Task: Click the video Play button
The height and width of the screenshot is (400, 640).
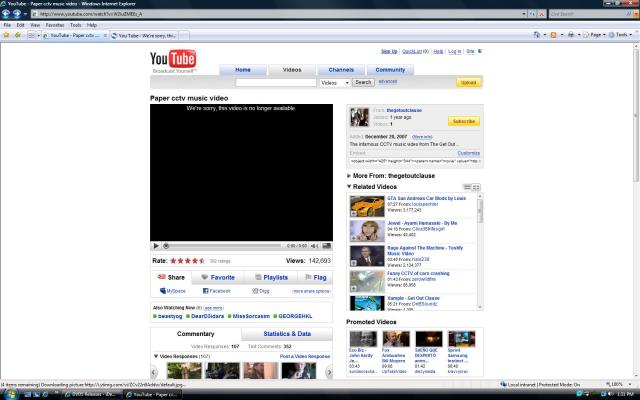Action: click(x=156, y=246)
